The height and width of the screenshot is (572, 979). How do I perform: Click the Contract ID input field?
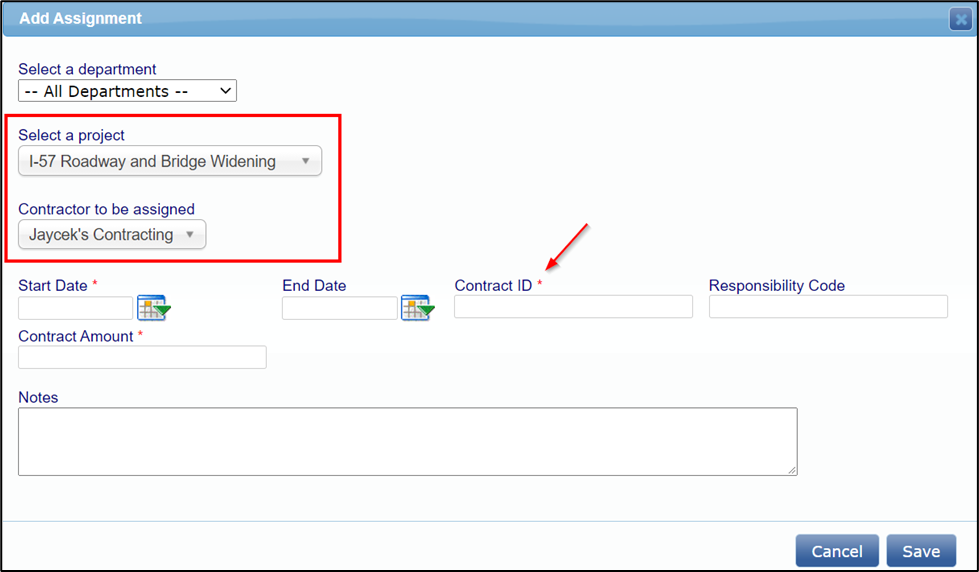pyautogui.click(x=573, y=307)
